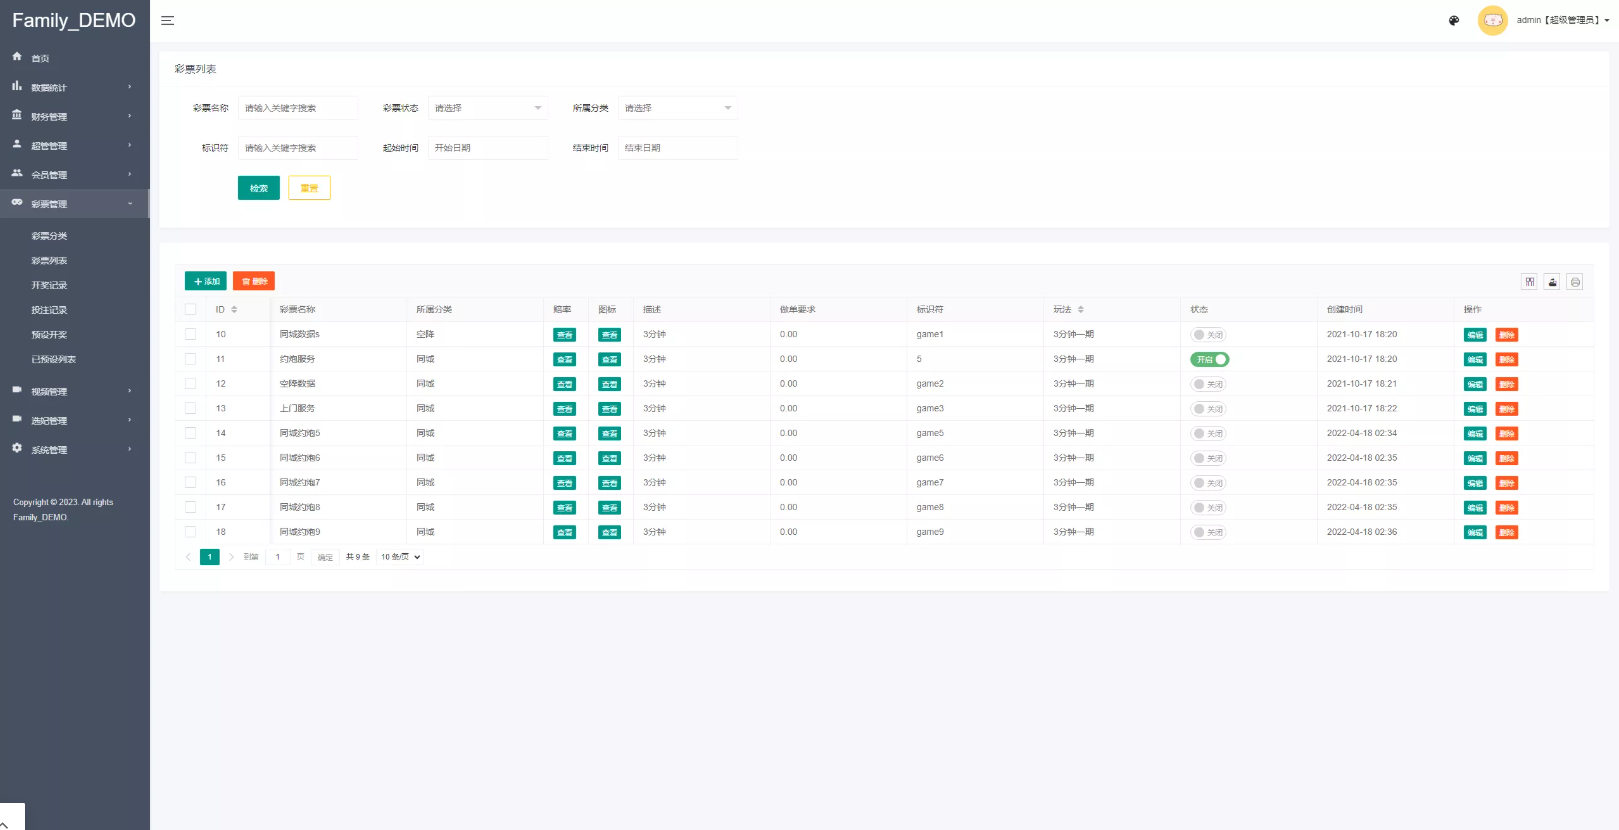1619x830 pixels.
Task: Enable the status switch for row 10
Action: coord(1208,335)
